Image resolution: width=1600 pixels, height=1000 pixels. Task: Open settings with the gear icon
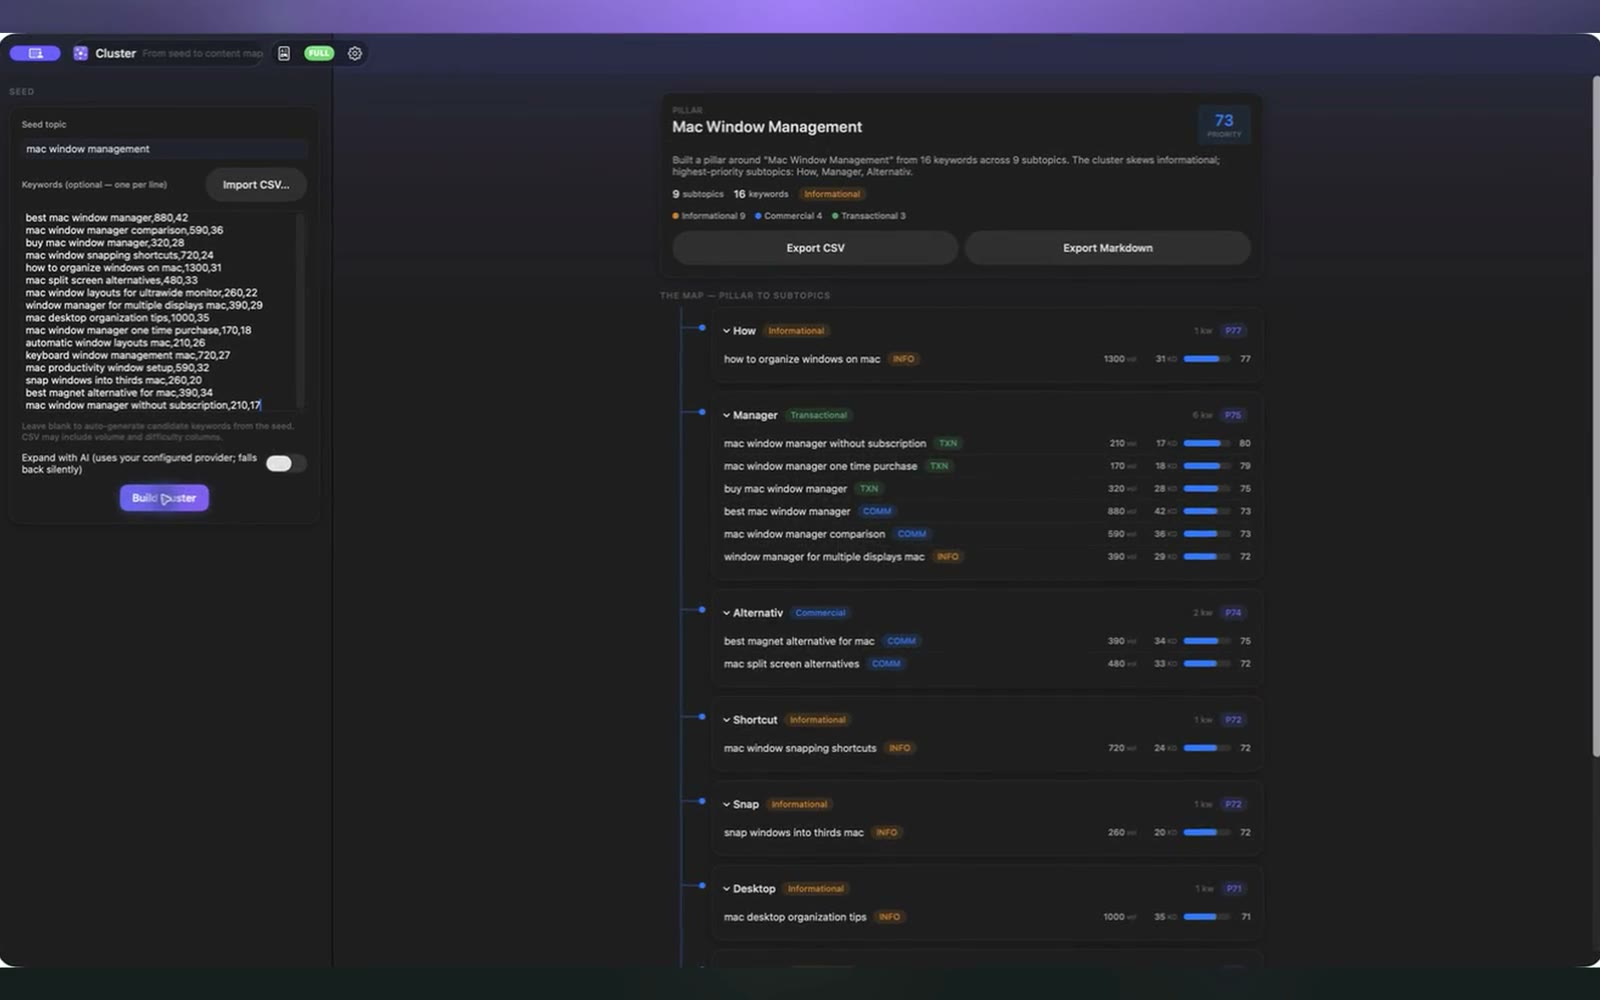pyautogui.click(x=355, y=53)
